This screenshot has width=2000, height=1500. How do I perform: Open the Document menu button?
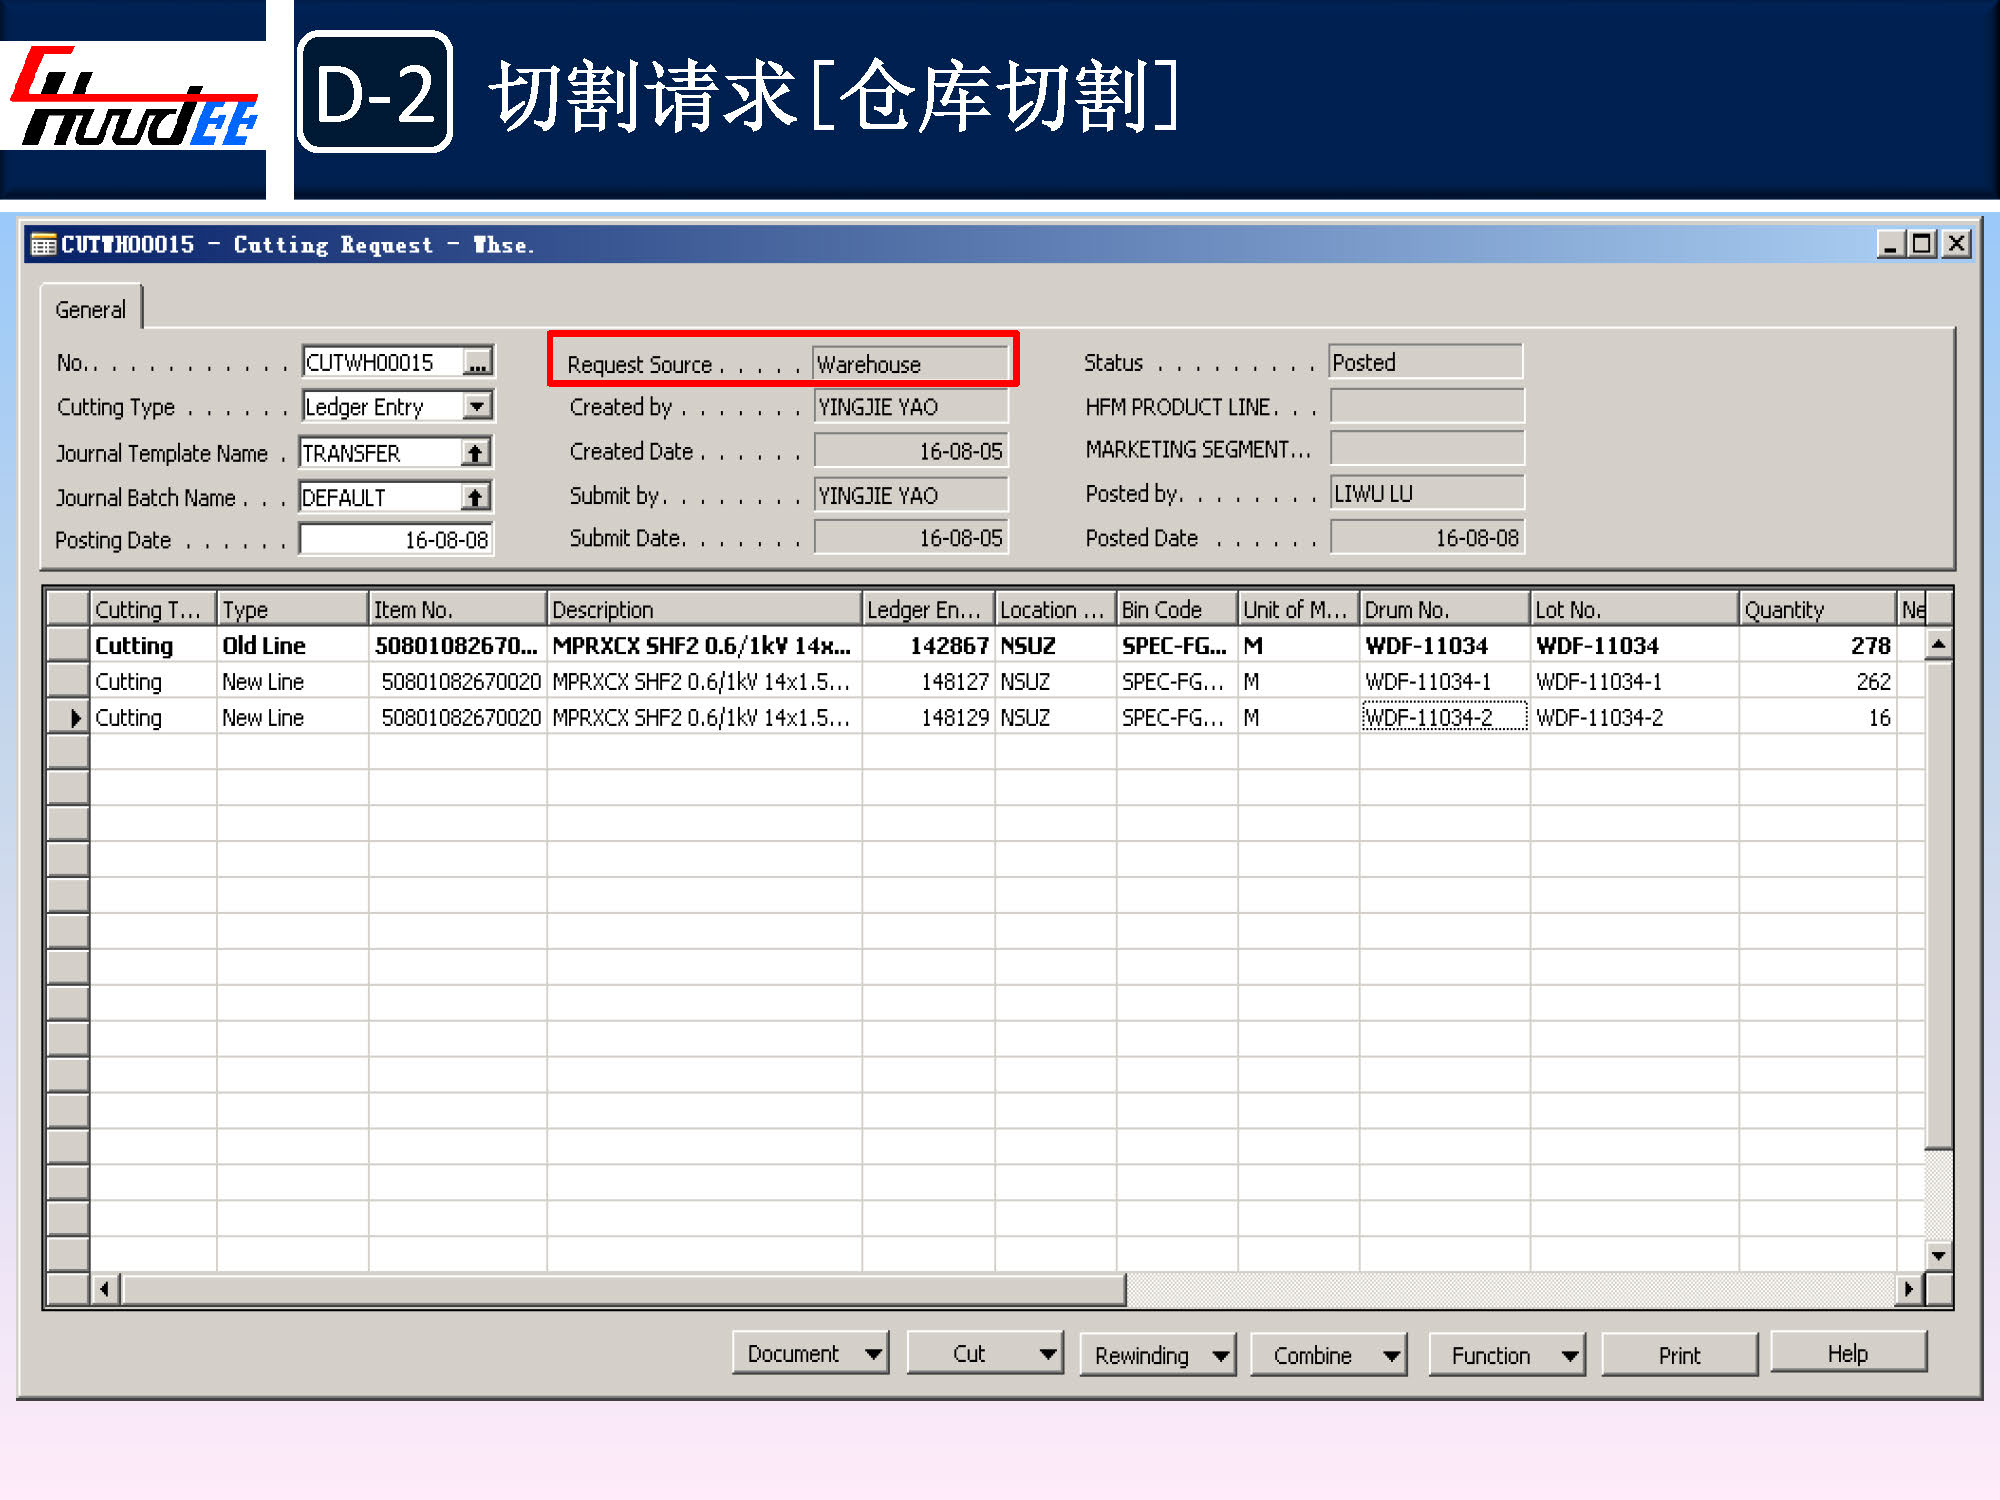pos(810,1354)
